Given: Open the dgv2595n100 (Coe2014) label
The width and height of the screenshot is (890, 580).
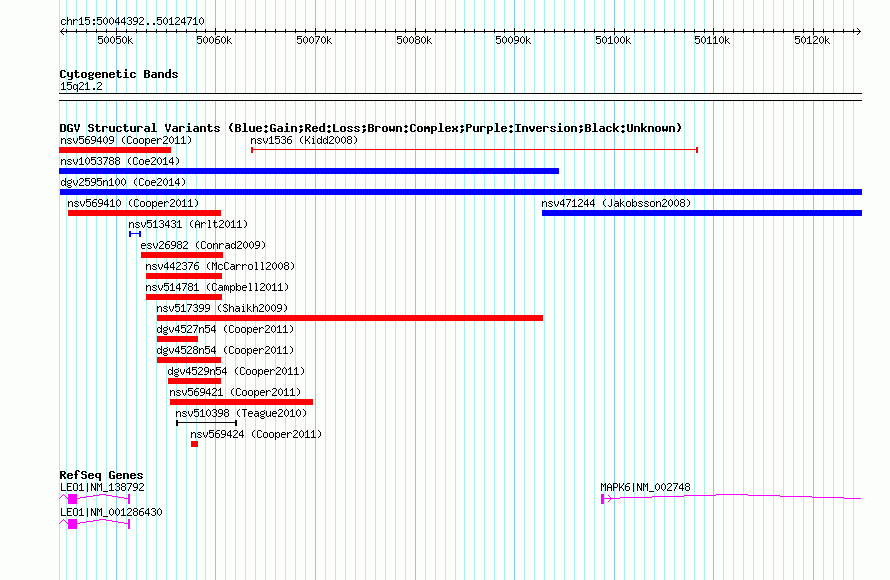Looking at the screenshot, I should [123, 182].
